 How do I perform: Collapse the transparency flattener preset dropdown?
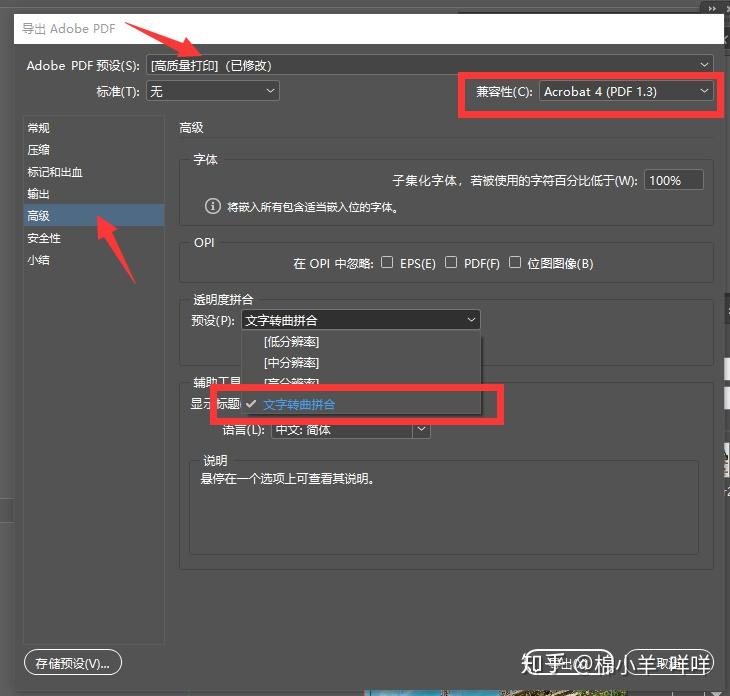point(361,320)
